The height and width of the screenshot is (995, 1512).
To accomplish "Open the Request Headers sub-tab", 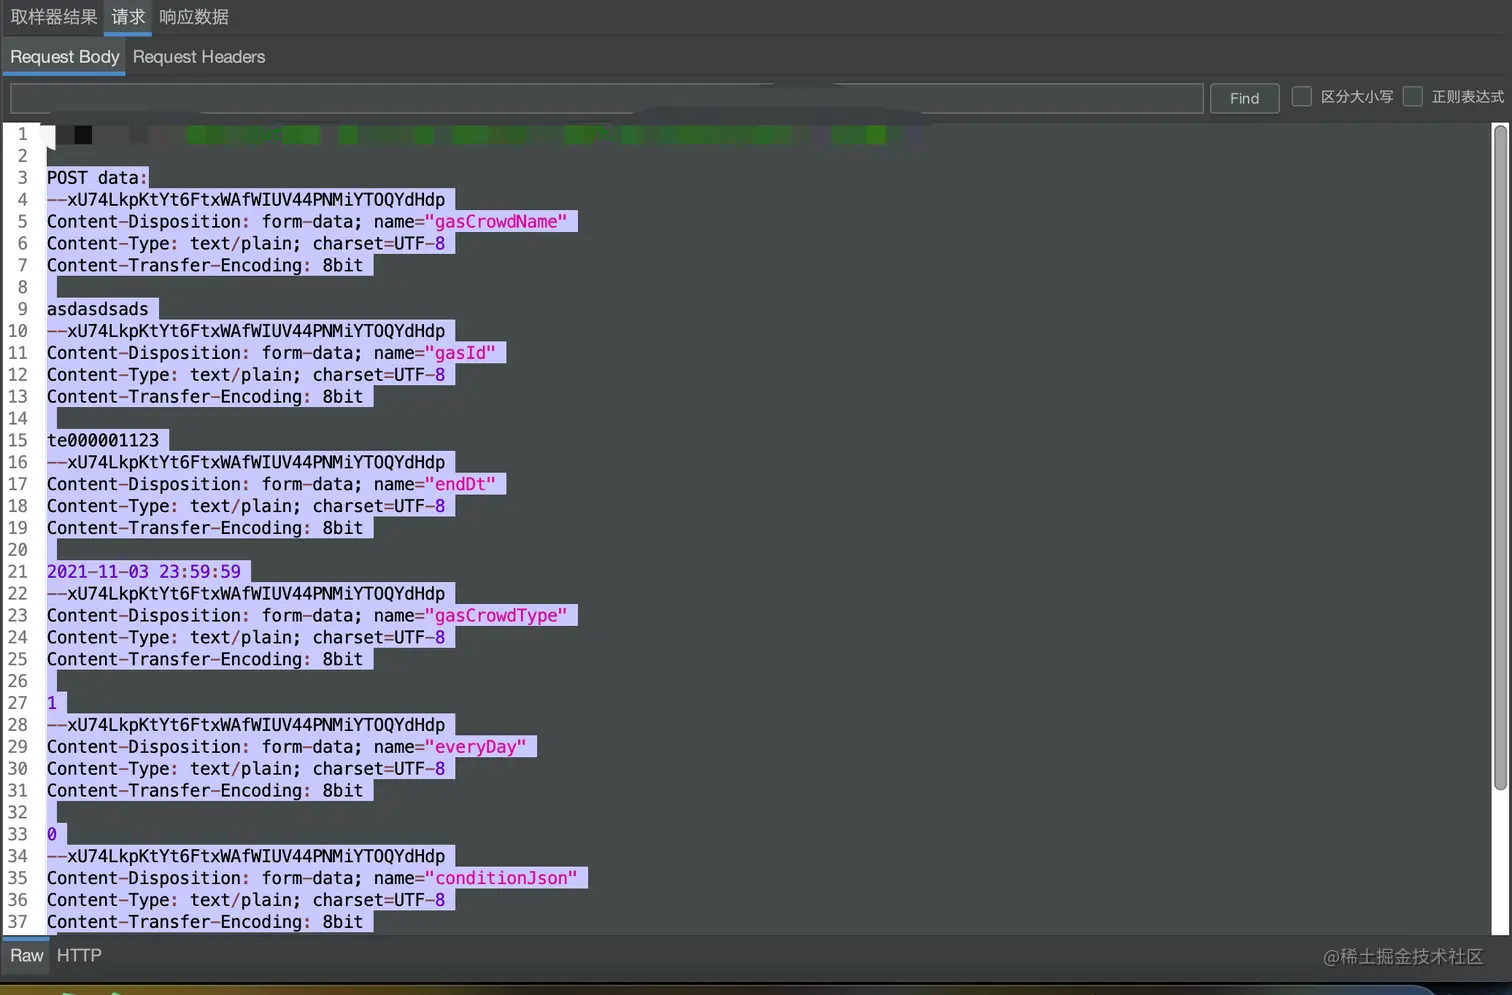I will pos(199,57).
